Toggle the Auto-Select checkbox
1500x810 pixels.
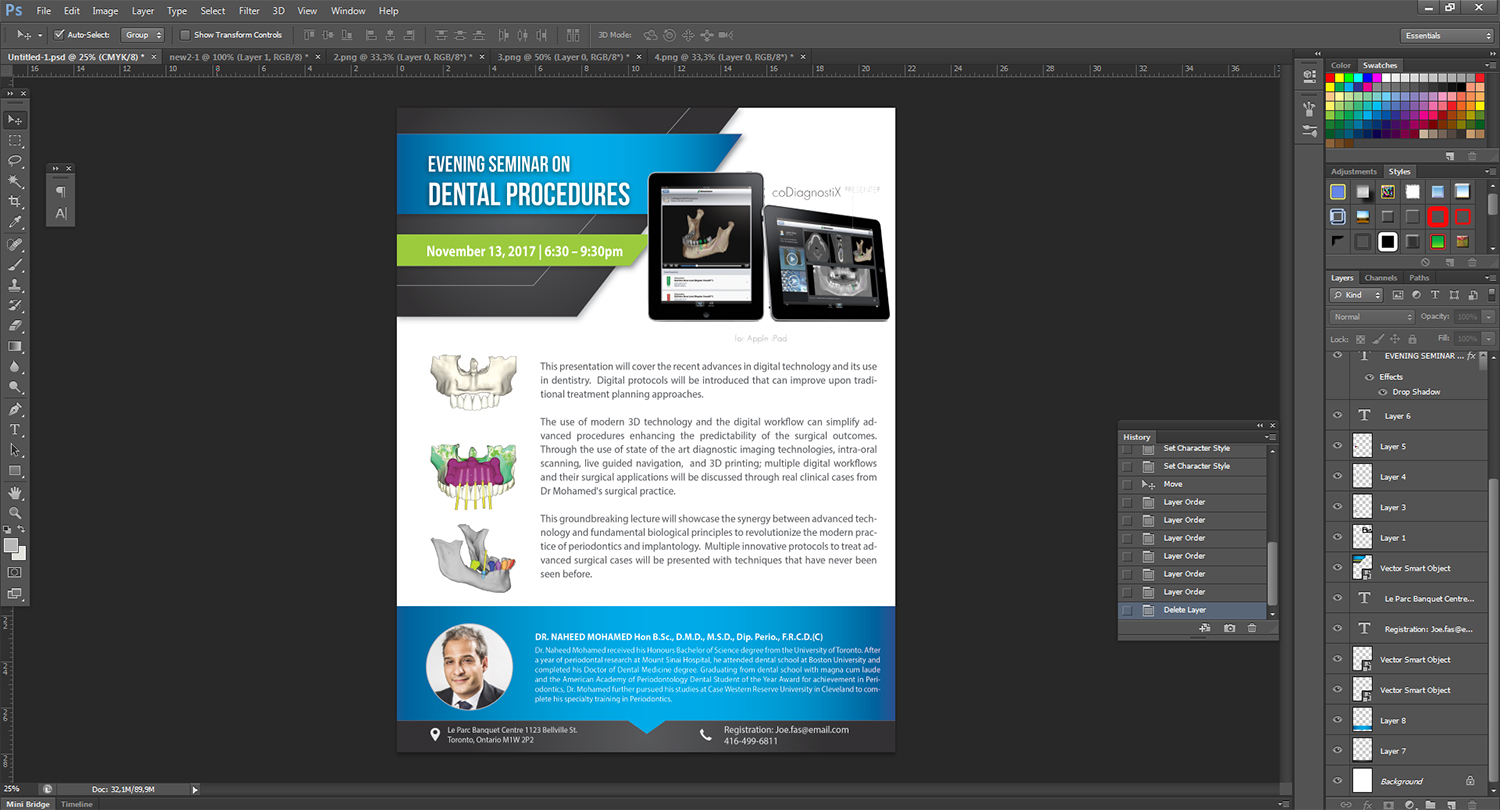tap(59, 35)
